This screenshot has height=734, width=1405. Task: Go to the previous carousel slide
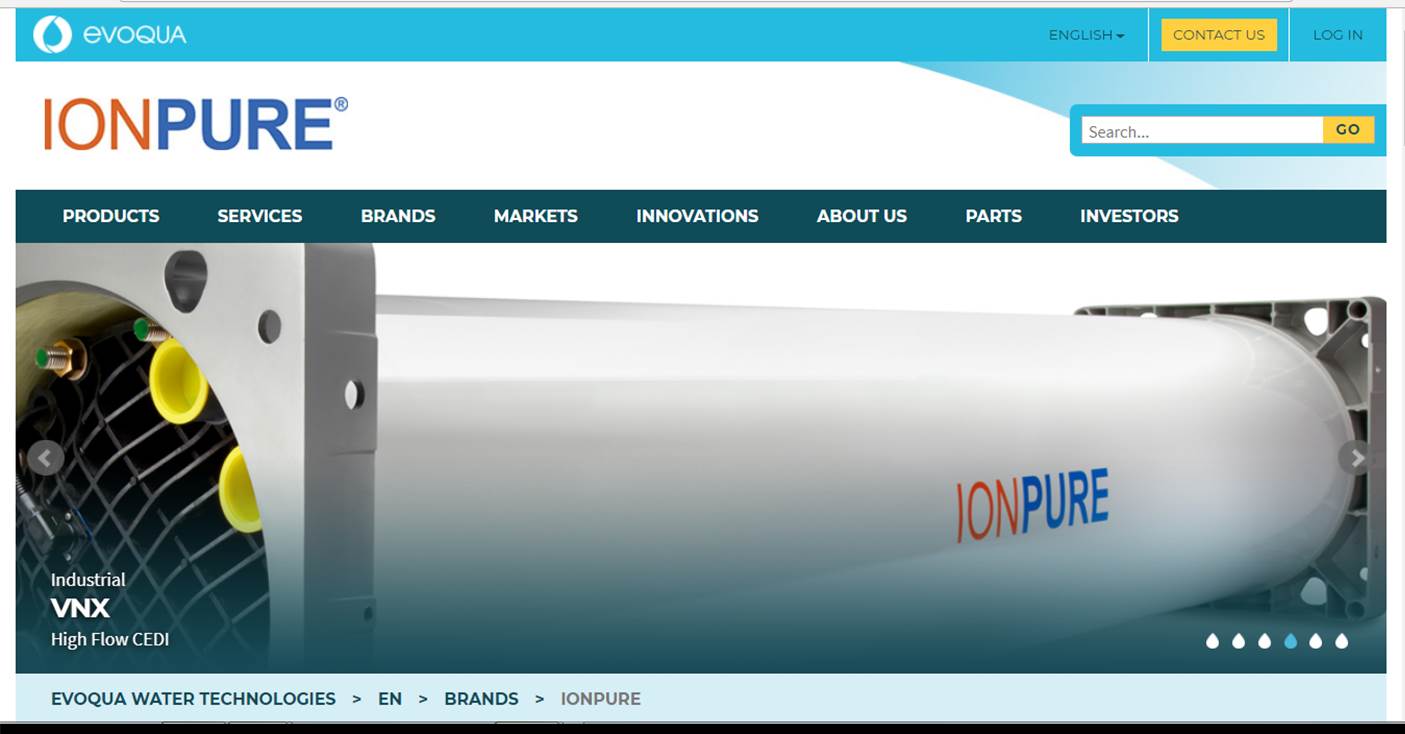[45, 458]
